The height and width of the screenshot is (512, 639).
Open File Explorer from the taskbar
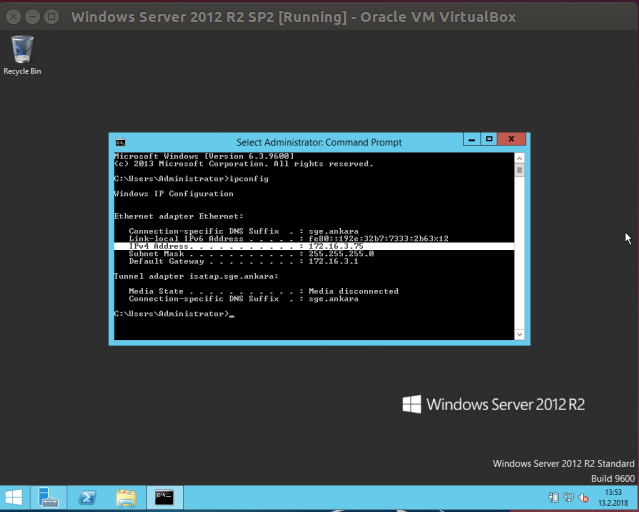pos(126,498)
